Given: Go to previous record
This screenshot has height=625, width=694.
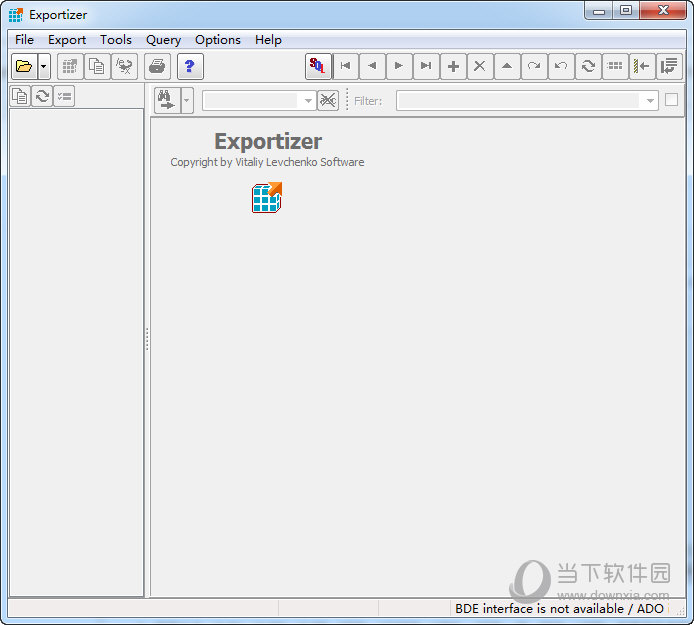Looking at the screenshot, I should point(373,66).
